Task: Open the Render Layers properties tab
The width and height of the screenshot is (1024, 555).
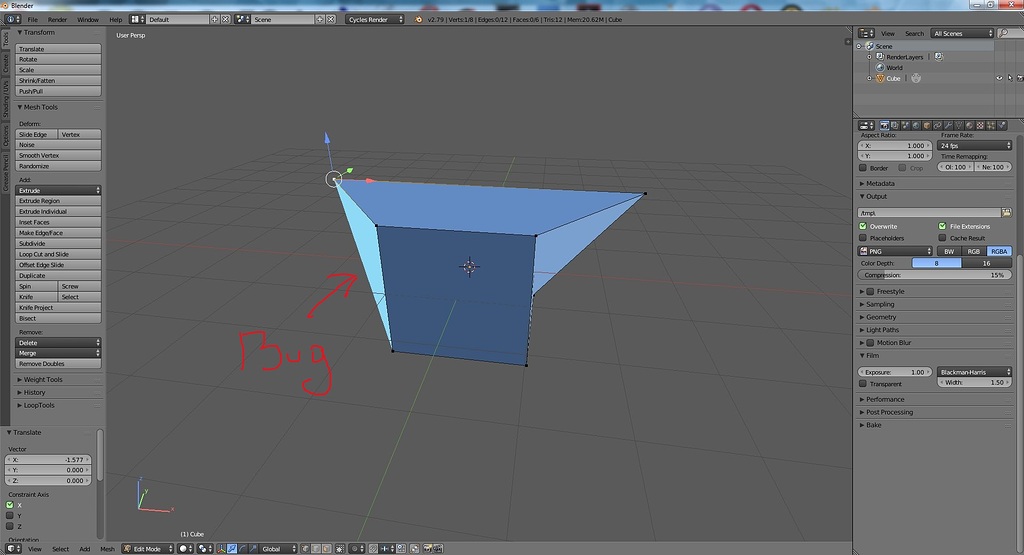Action: click(x=895, y=125)
